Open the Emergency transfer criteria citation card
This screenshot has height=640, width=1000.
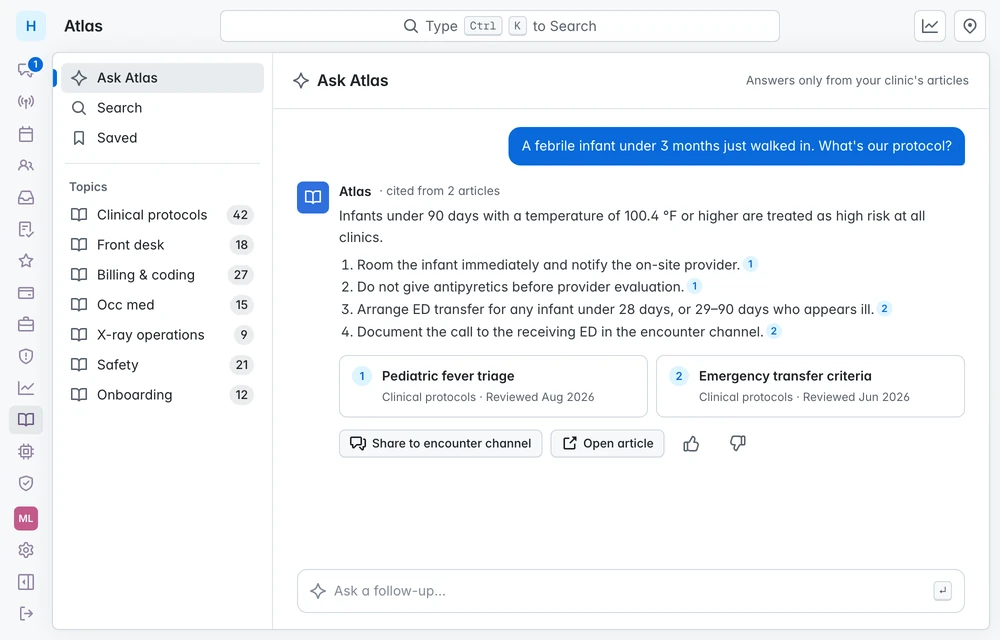811,386
